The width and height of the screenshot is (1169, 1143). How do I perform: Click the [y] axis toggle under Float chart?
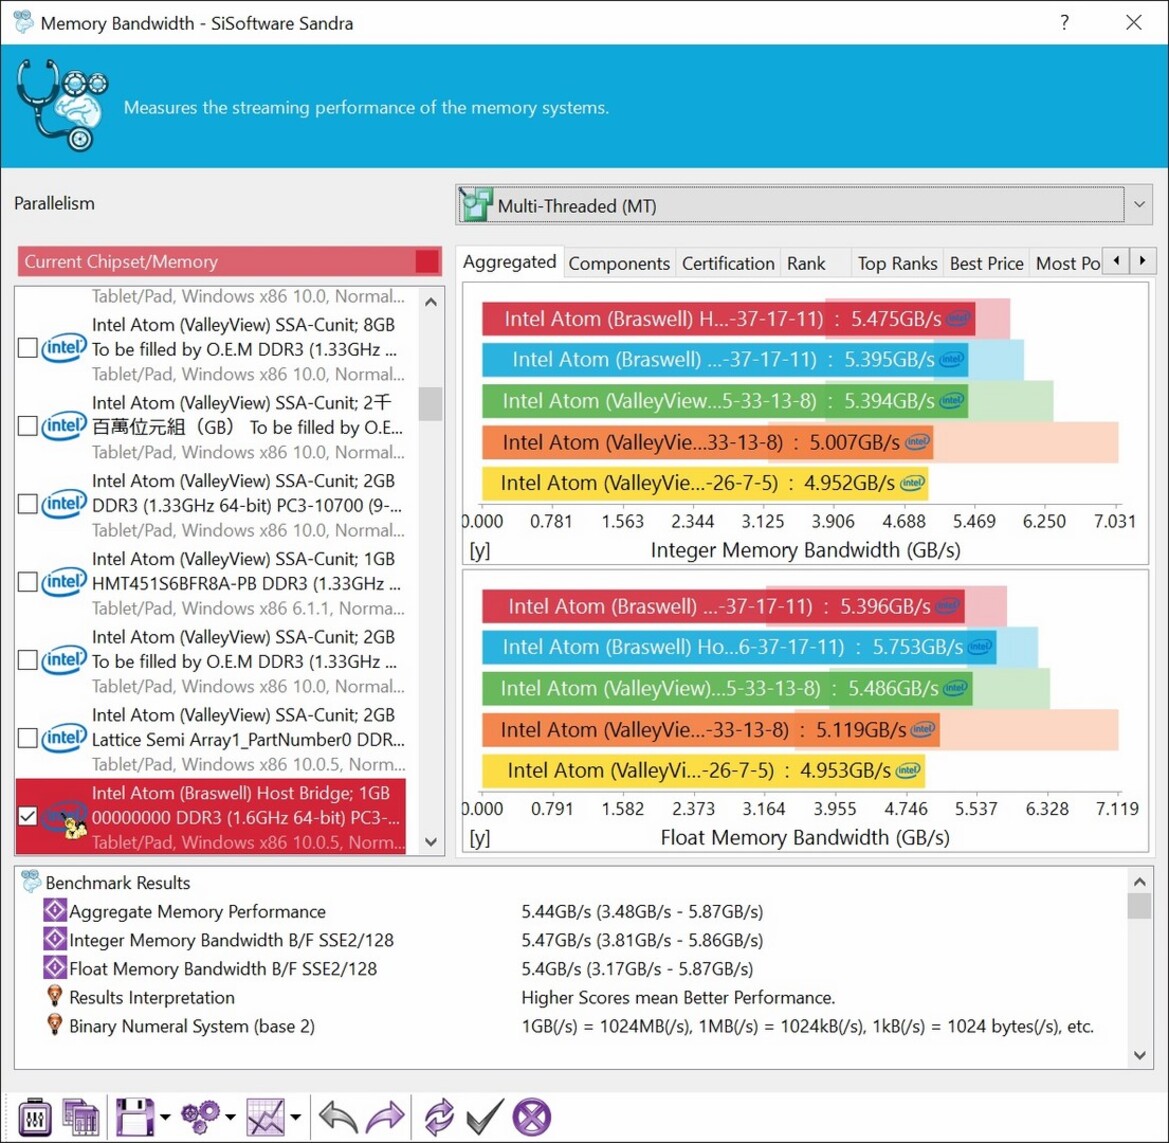tap(479, 837)
